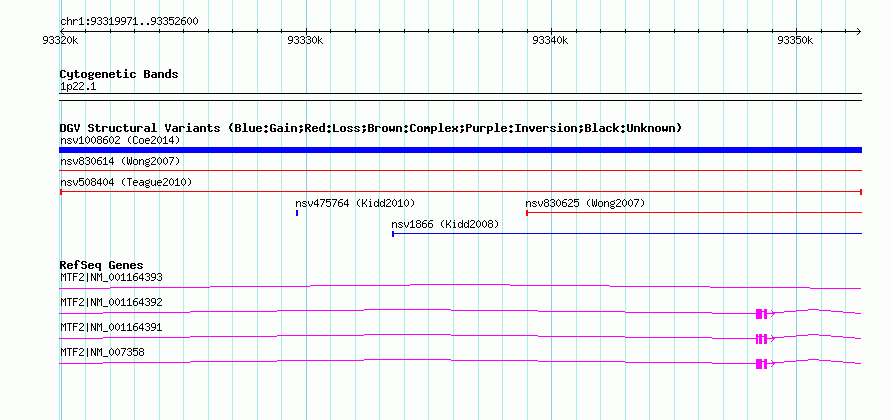The width and height of the screenshot is (890, 420).
Task: Open transcript MTF2|NM_001164392 label
Action: click(111, 303)
